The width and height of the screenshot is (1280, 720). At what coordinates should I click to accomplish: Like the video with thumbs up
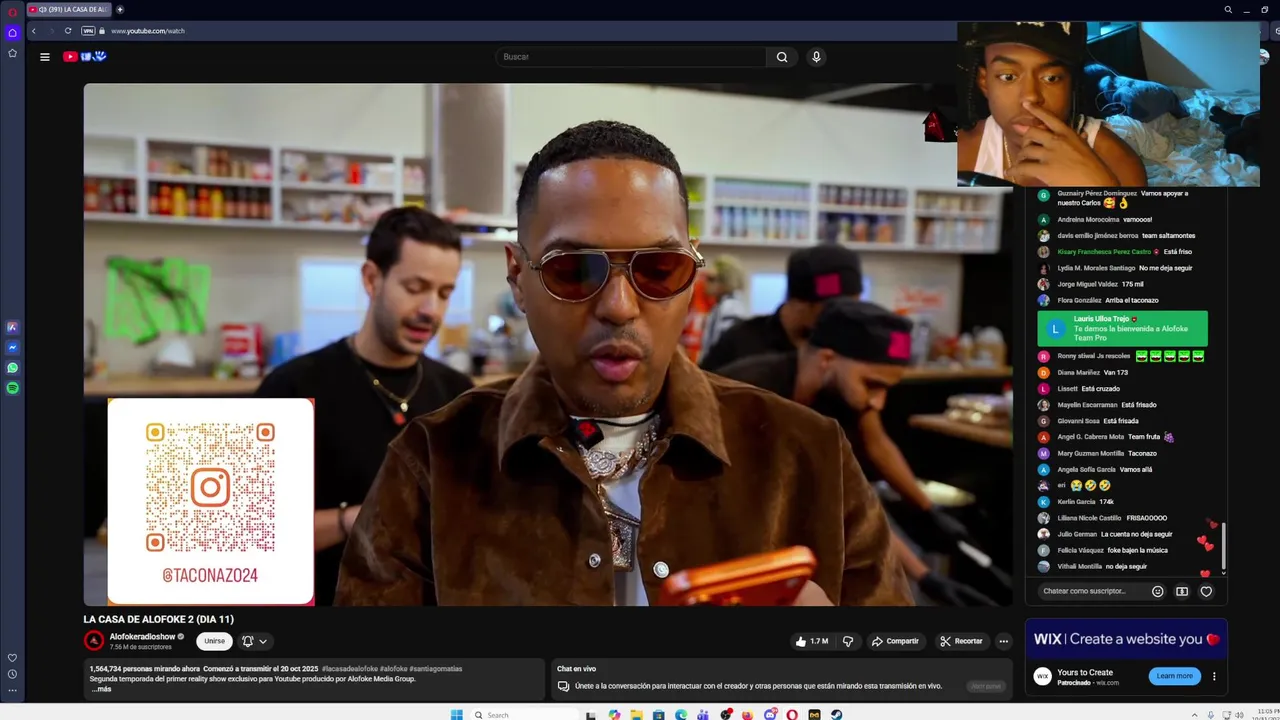812,641
